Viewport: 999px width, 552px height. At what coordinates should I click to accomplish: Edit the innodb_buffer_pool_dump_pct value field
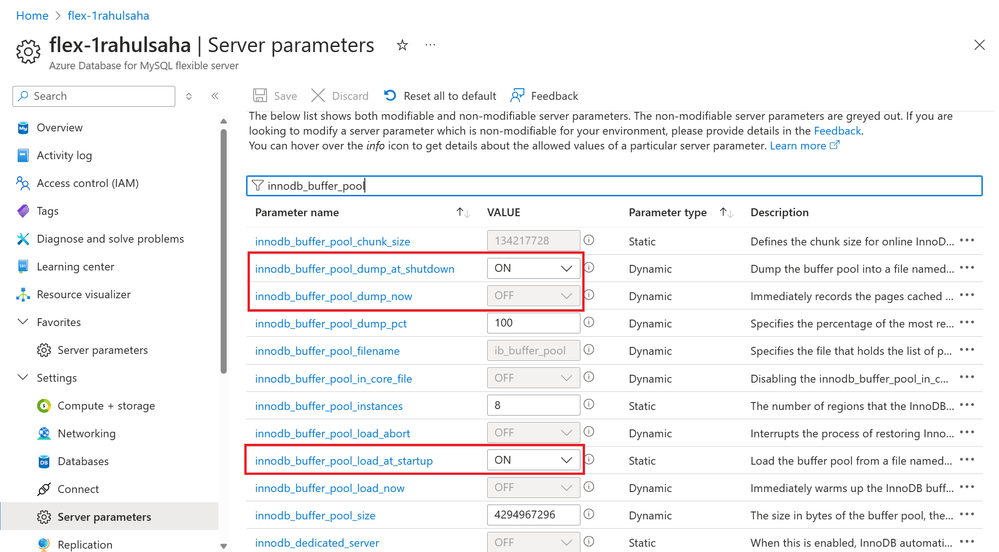pyautogui.click(x=533, y=323)
